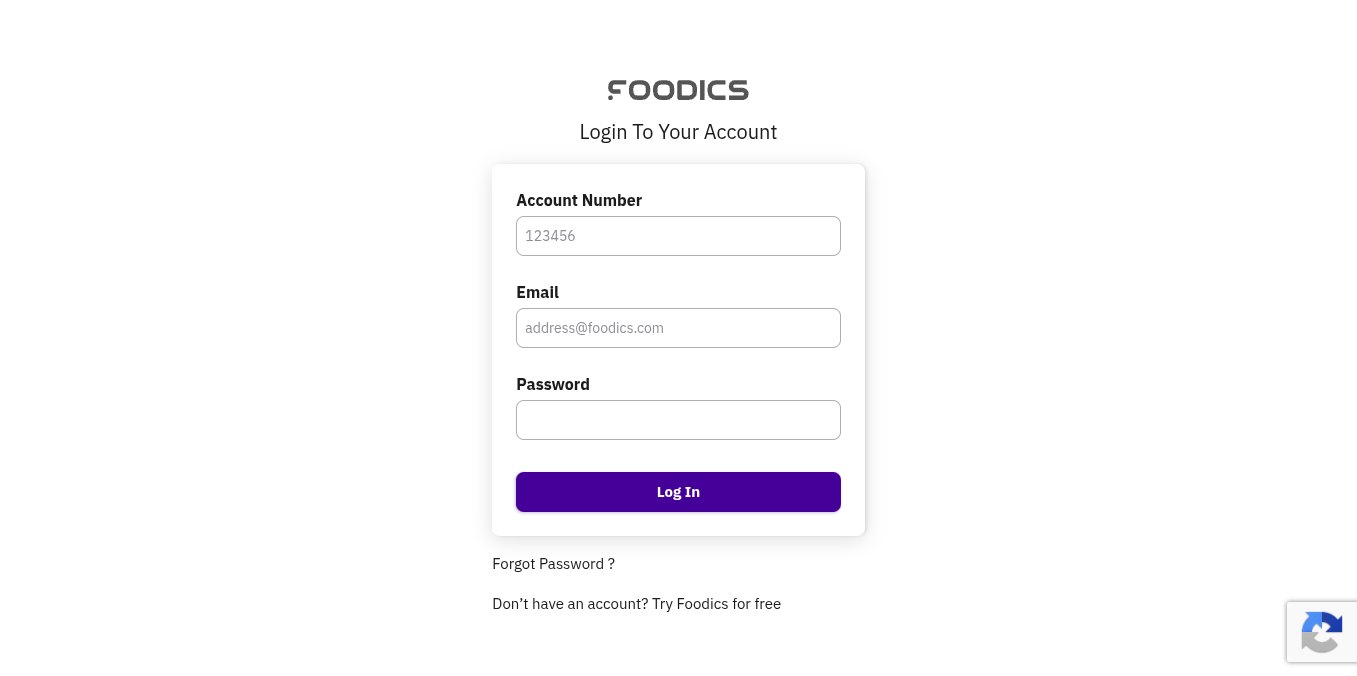Viewport: 1357px width, 676px height.
Task: Click the Don't have an account? text
Action: coord(570,604)
